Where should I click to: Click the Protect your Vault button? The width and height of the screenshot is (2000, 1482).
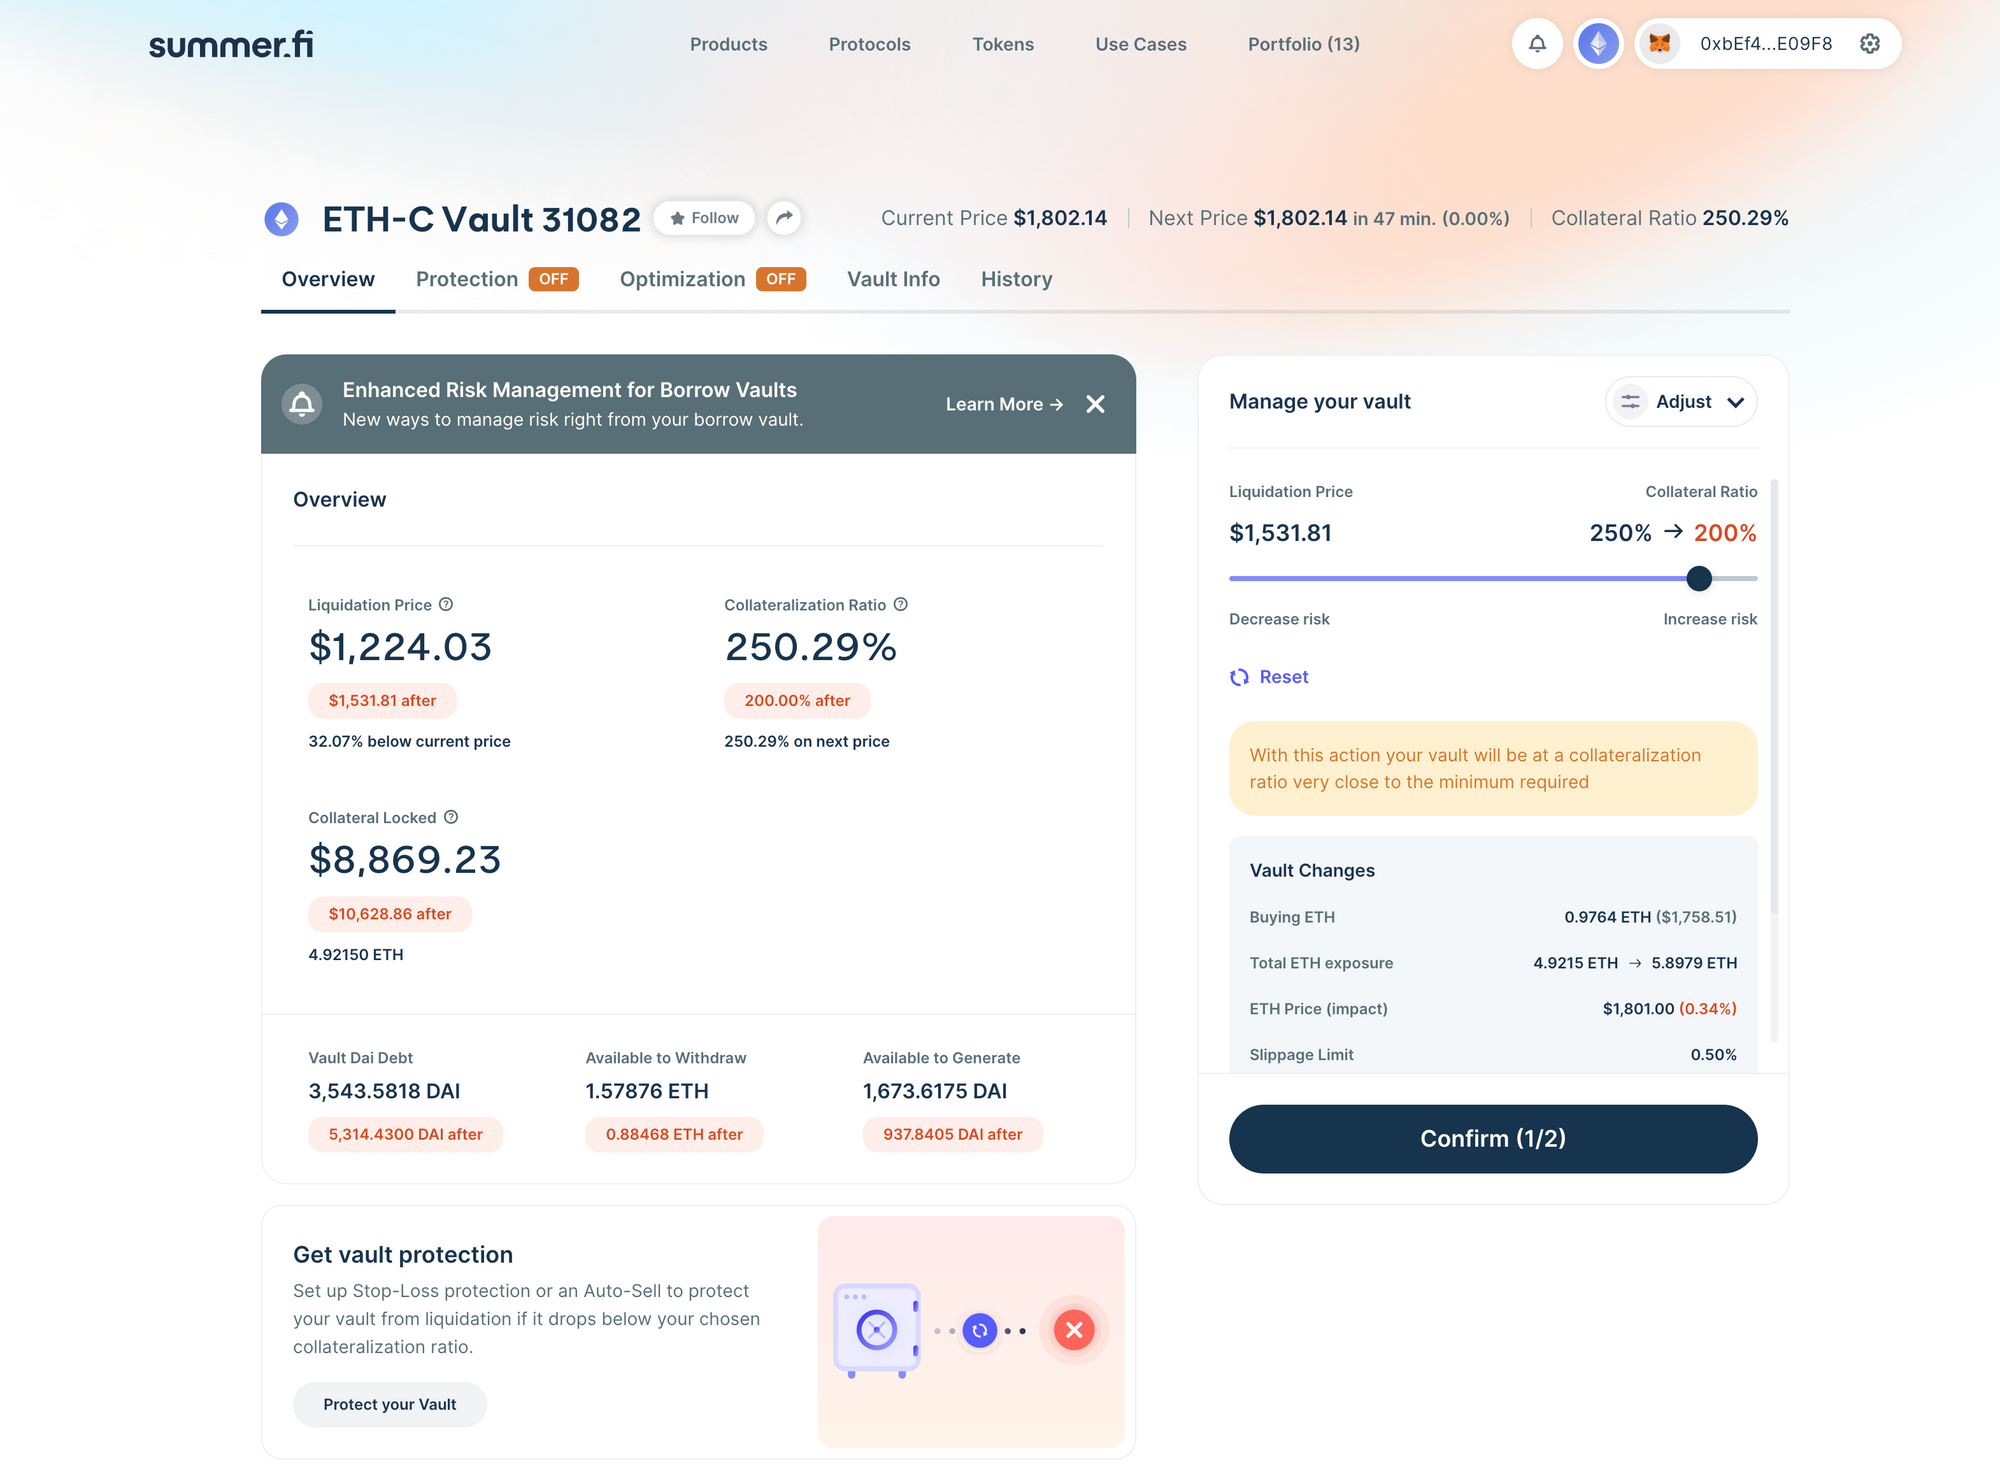(x=389, y=1404)
